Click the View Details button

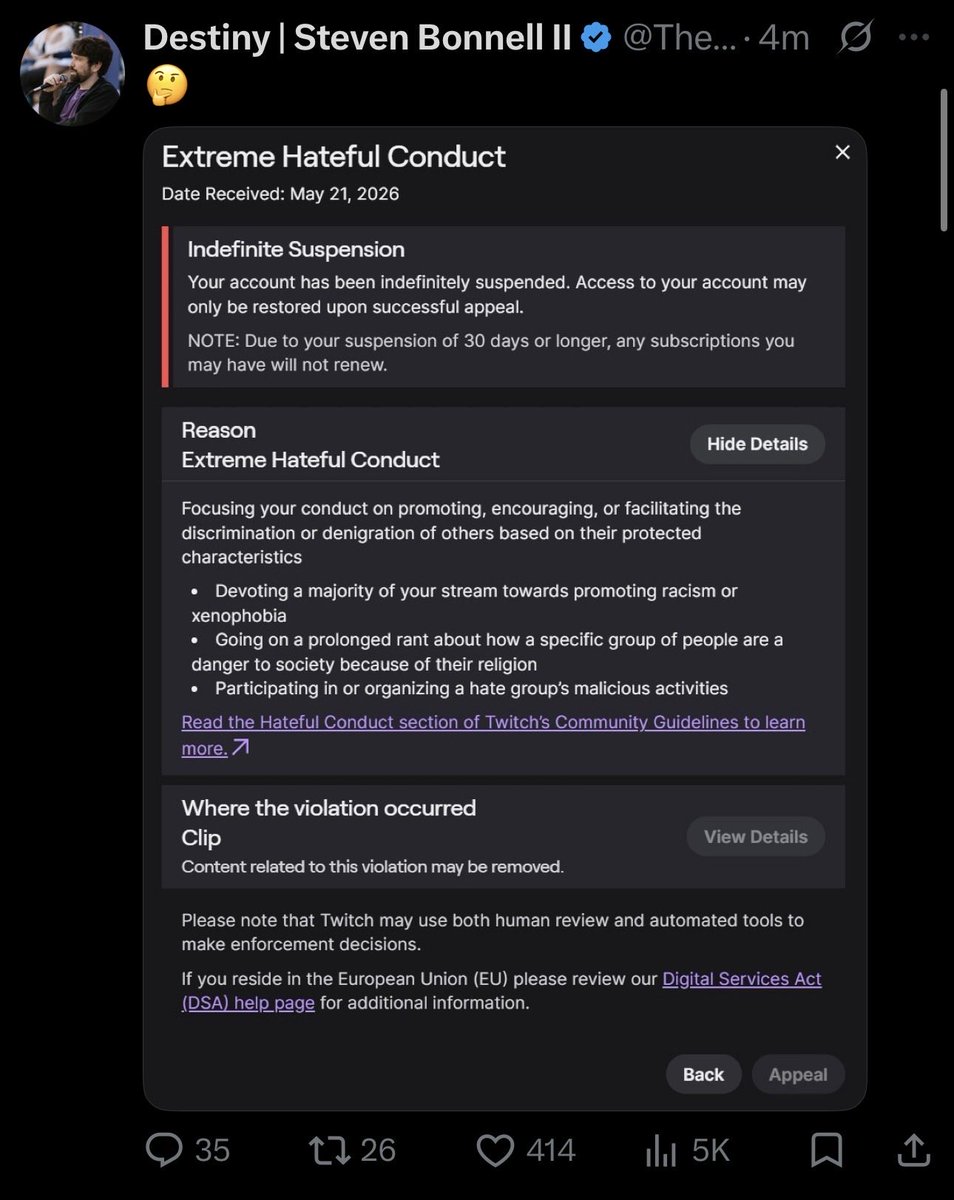point(755,837)
